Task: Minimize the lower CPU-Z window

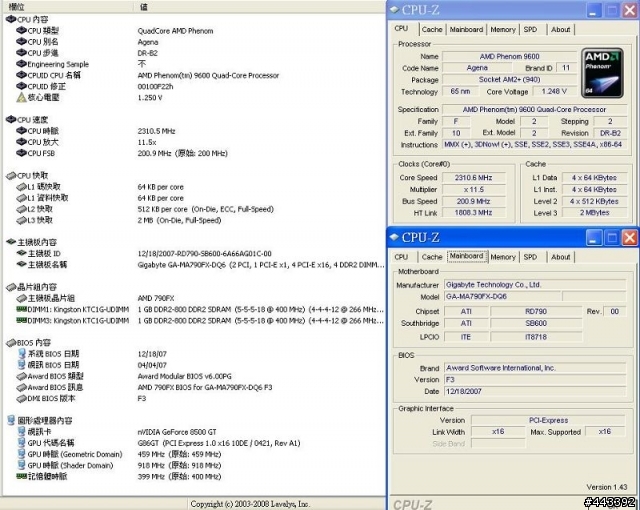Action: [x=594, y=237]
